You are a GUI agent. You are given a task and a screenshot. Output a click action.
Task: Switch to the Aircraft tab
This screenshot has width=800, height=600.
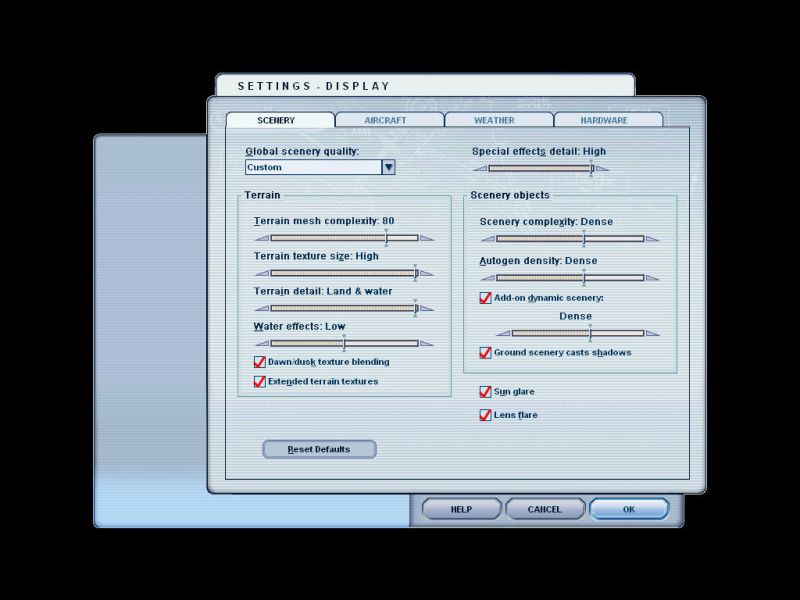[389, 120]
